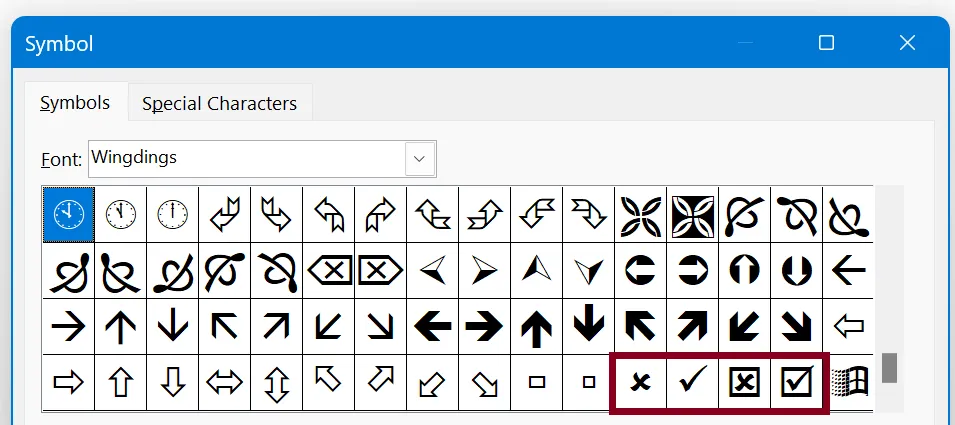Select the delete-left boxed x symbol
955x425 pixels.
328,269
